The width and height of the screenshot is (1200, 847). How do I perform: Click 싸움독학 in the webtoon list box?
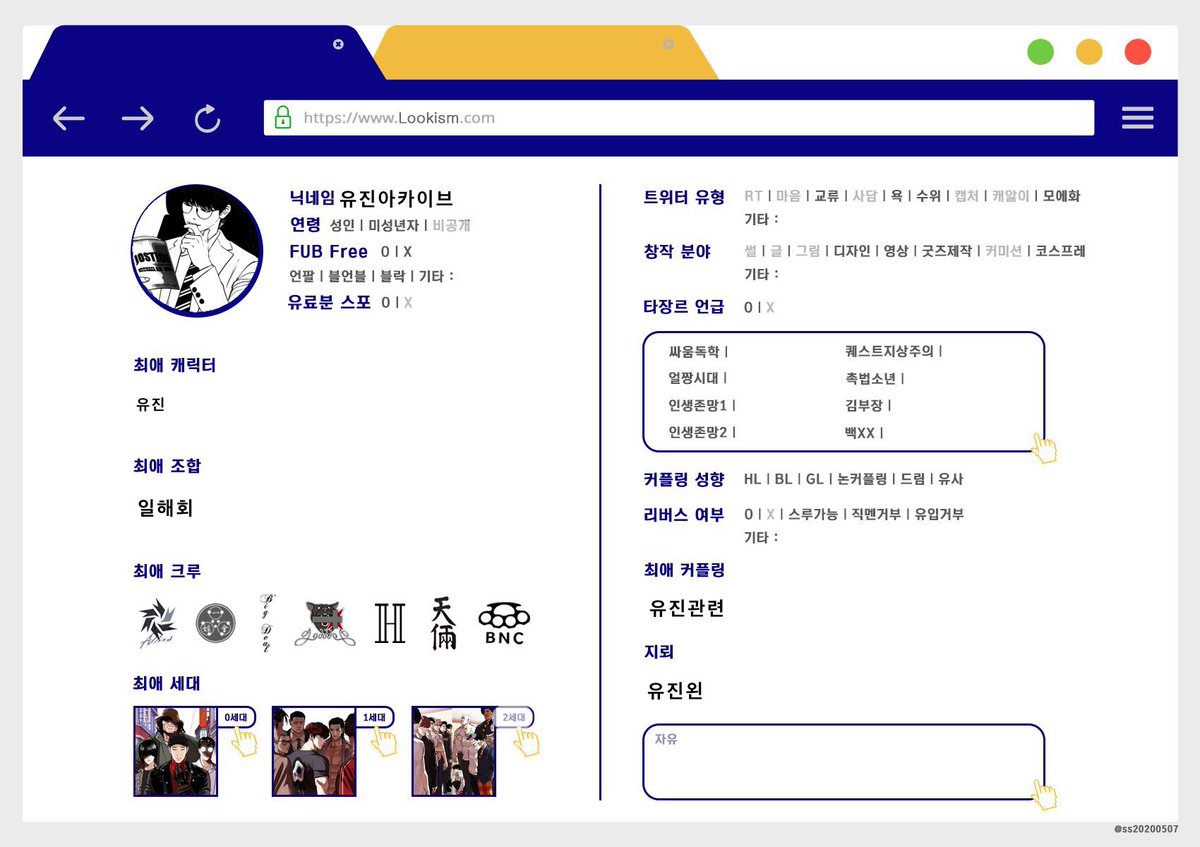694,351
